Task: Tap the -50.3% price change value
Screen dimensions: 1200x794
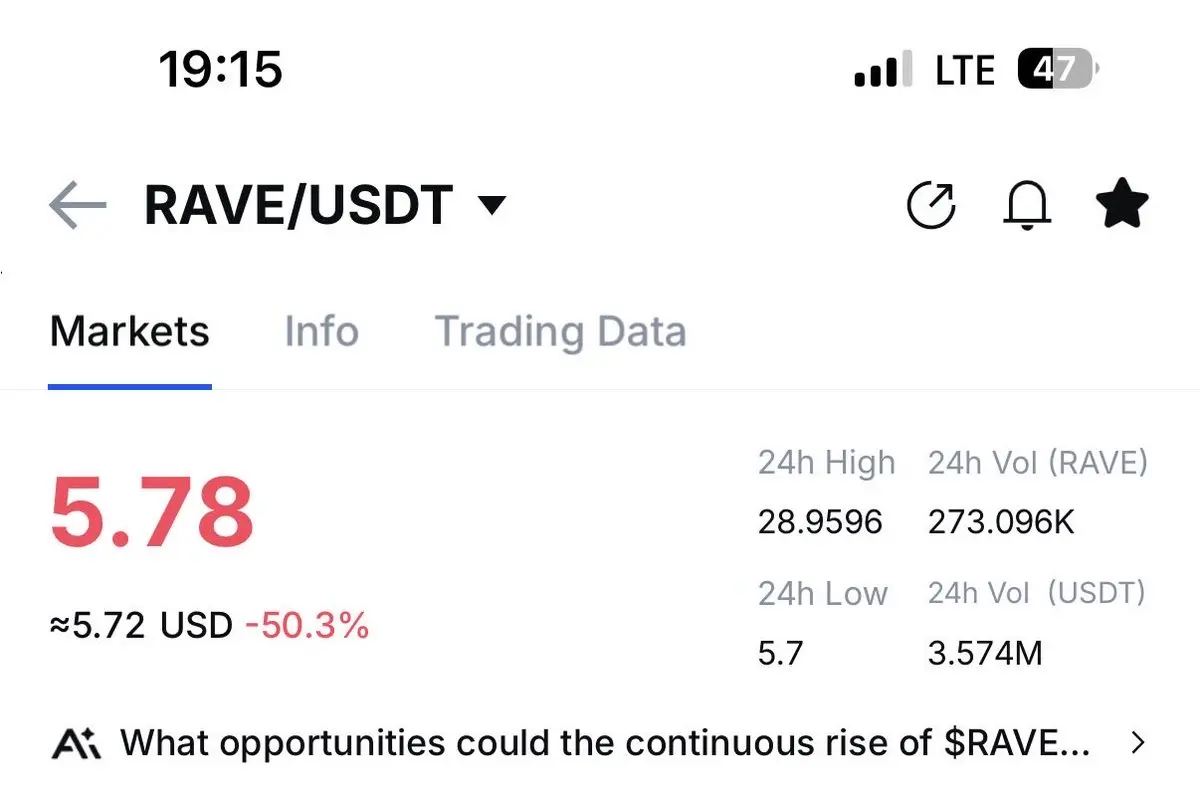Action: (307, 626)
